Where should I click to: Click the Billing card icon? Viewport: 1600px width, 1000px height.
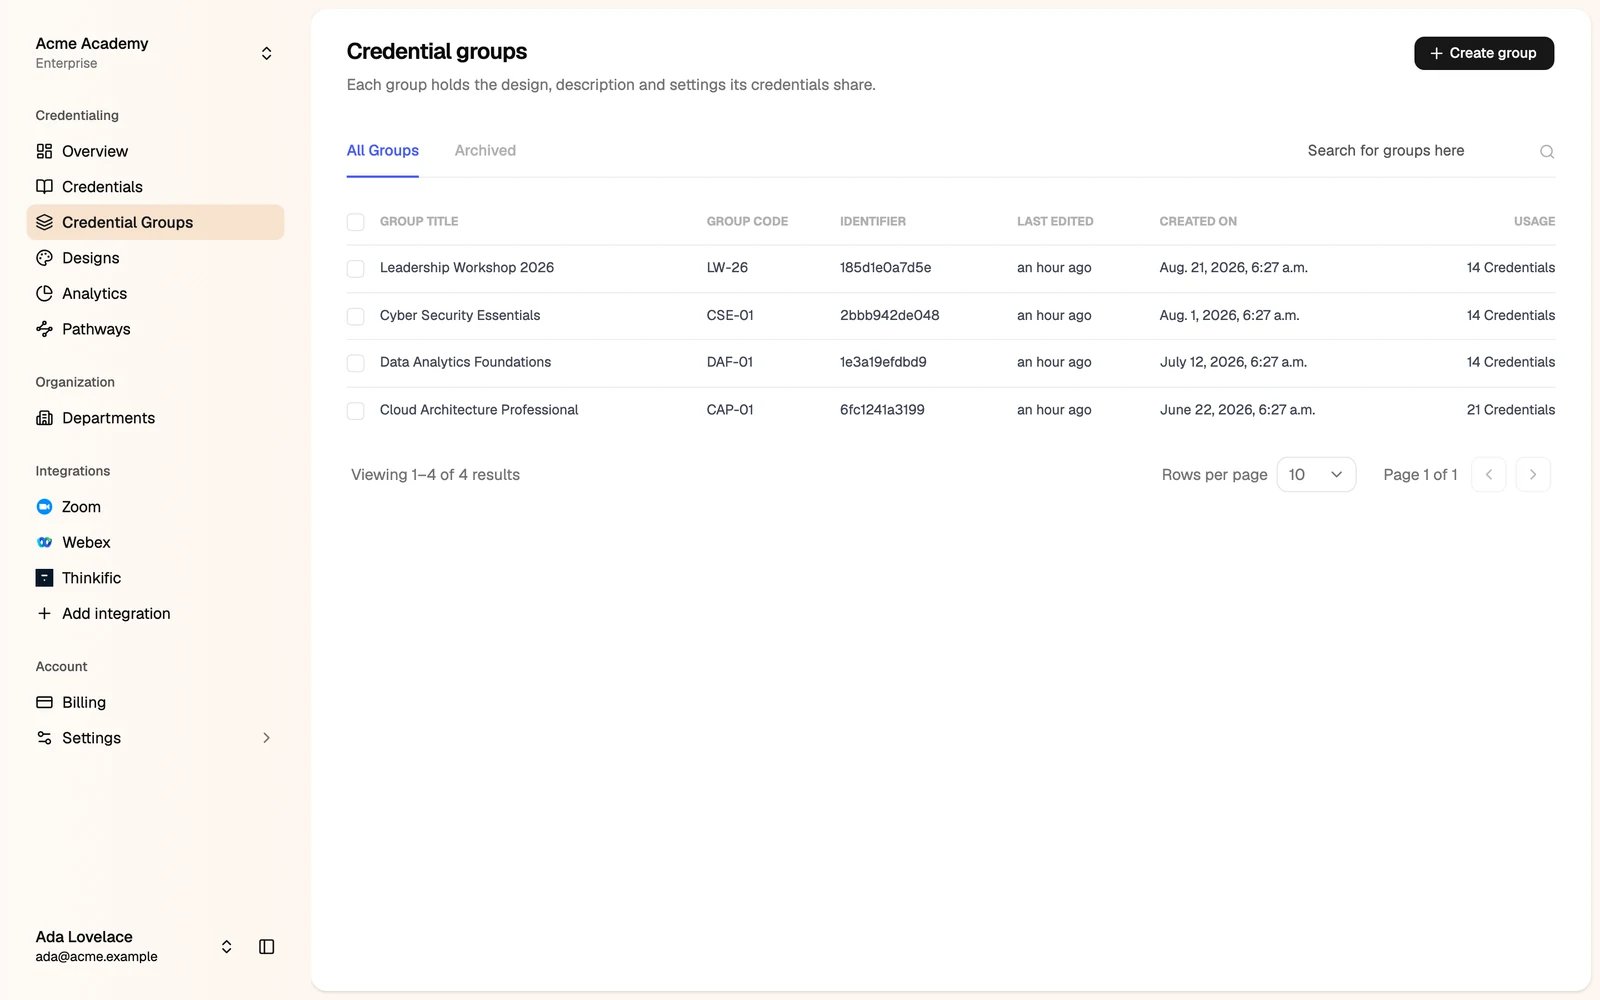44,702
